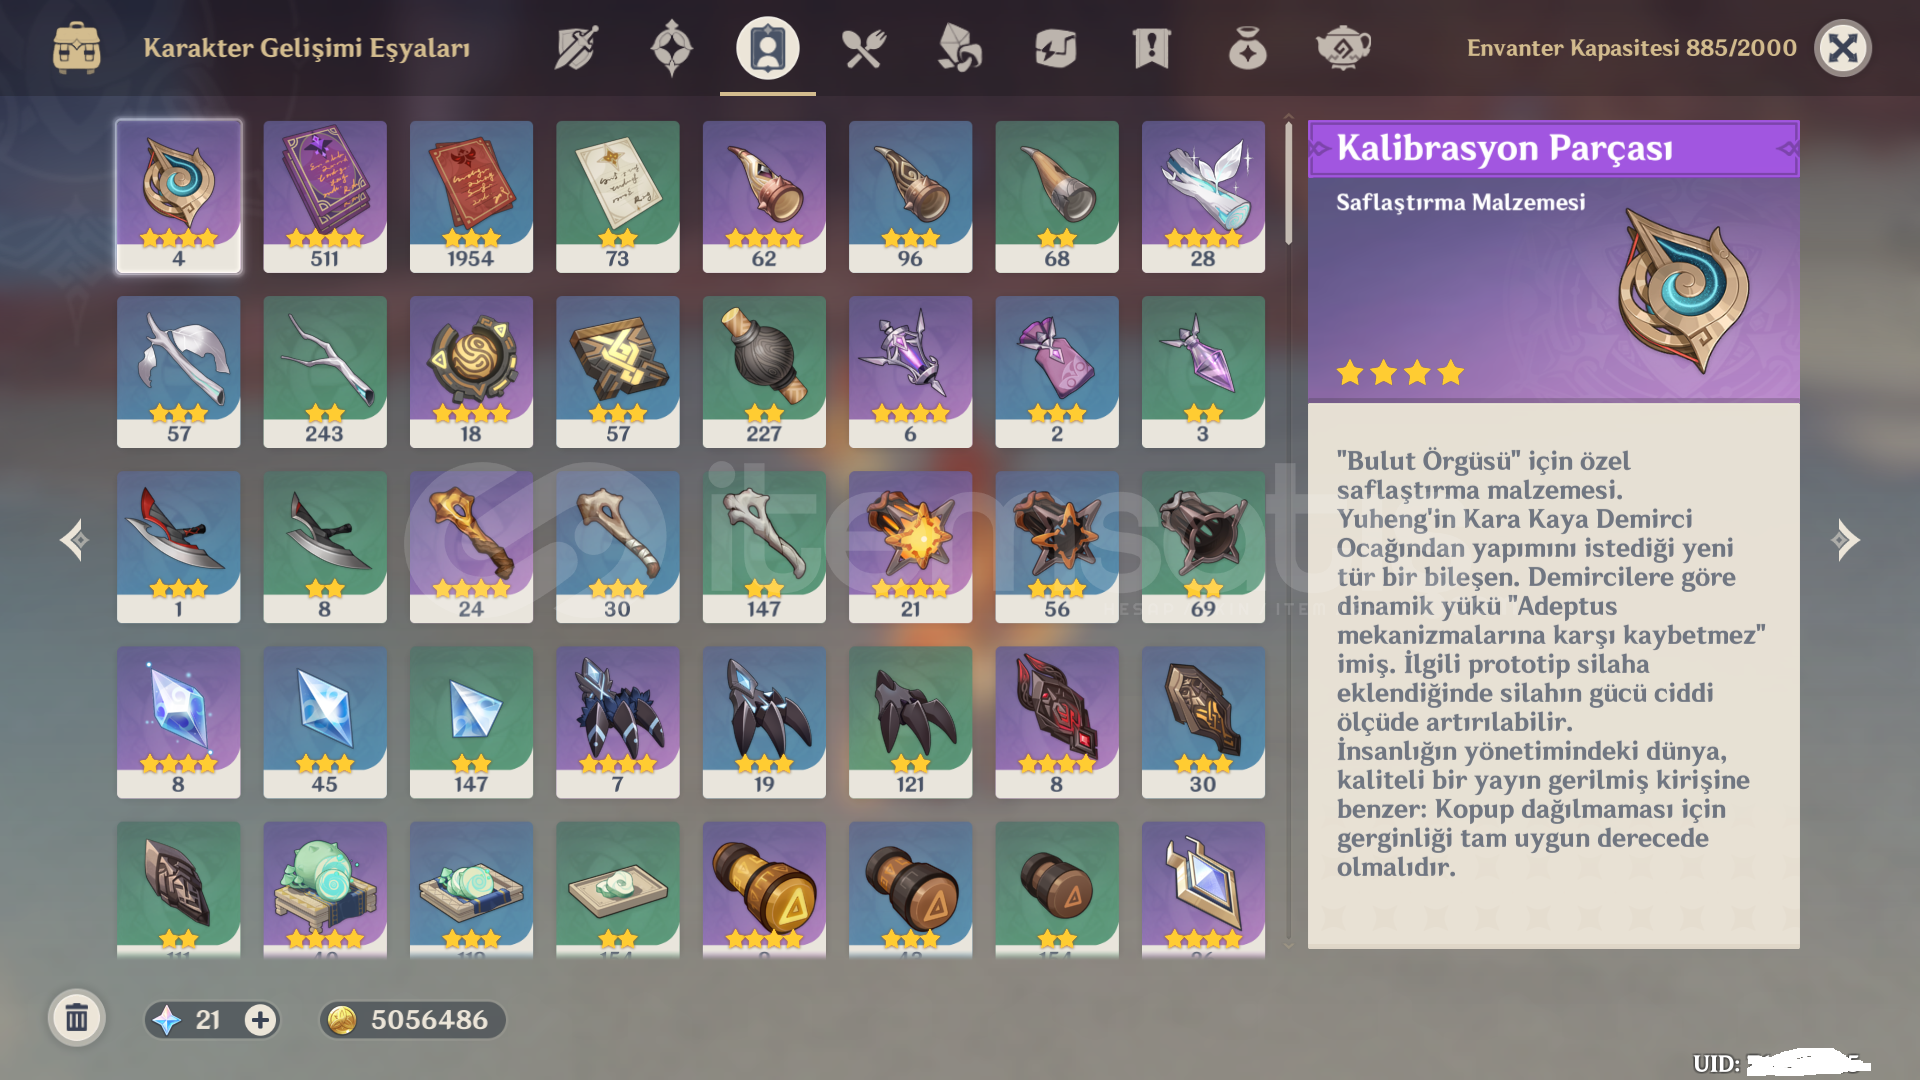1920x1080 pixels.
Task: Open the Precious items tab
Action: pyautogui.click(x=1247, y=48)
